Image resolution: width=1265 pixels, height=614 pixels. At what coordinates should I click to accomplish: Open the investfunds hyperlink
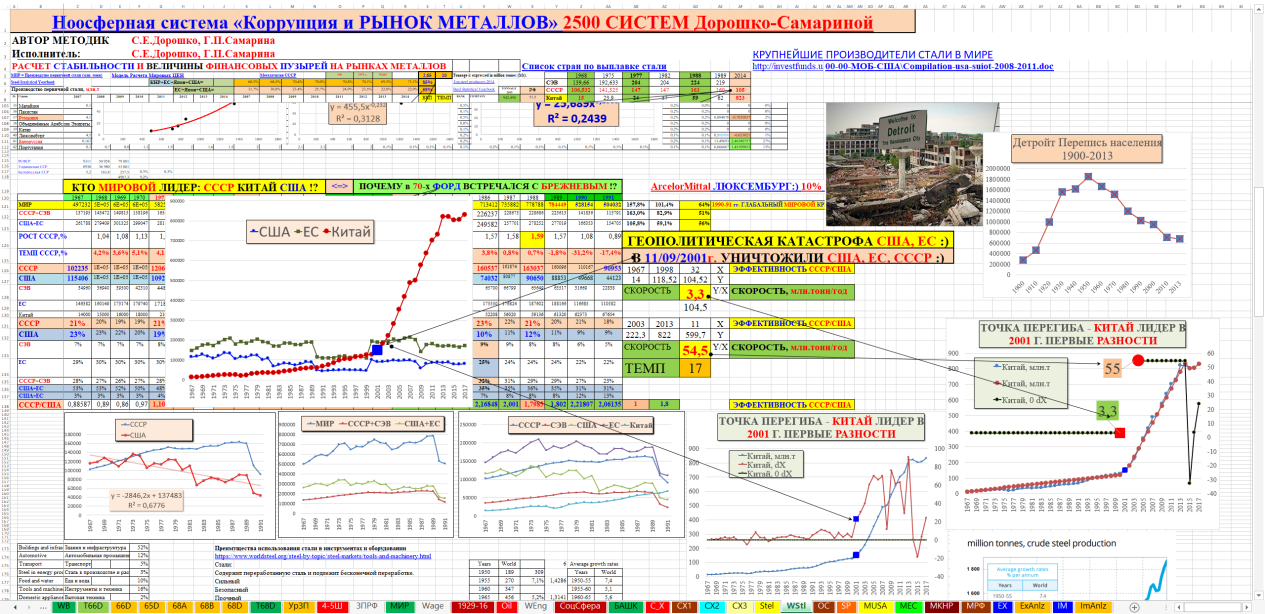point(786,66)
